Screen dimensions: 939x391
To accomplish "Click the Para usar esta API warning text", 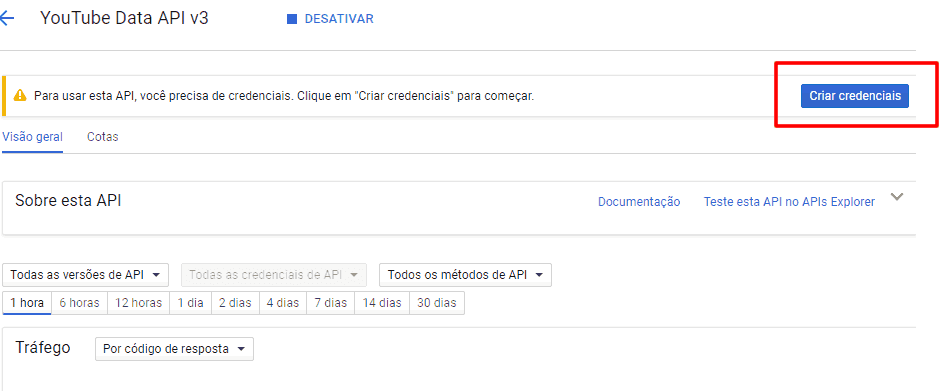I will (284, 96).
